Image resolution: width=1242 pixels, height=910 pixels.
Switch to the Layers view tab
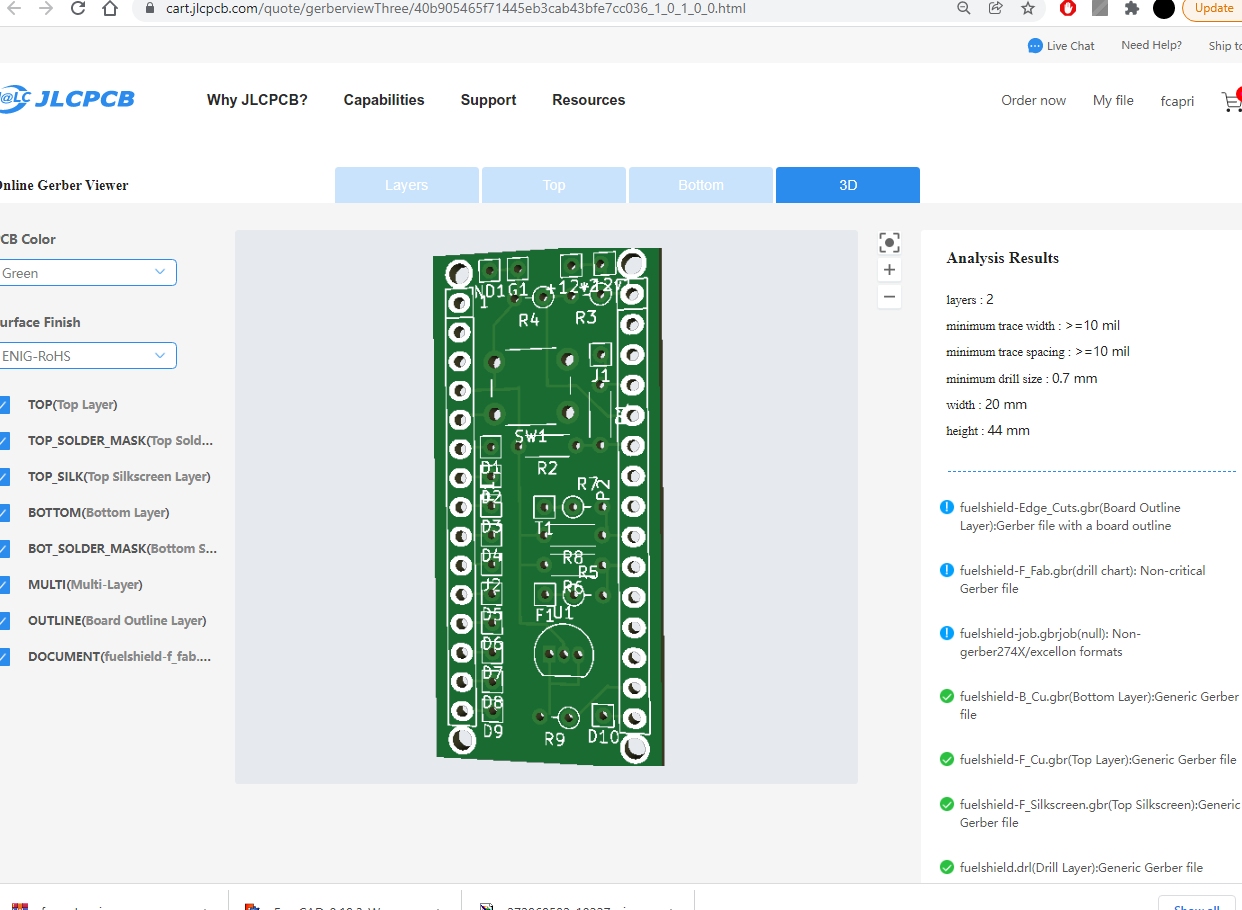coord(406,185)
